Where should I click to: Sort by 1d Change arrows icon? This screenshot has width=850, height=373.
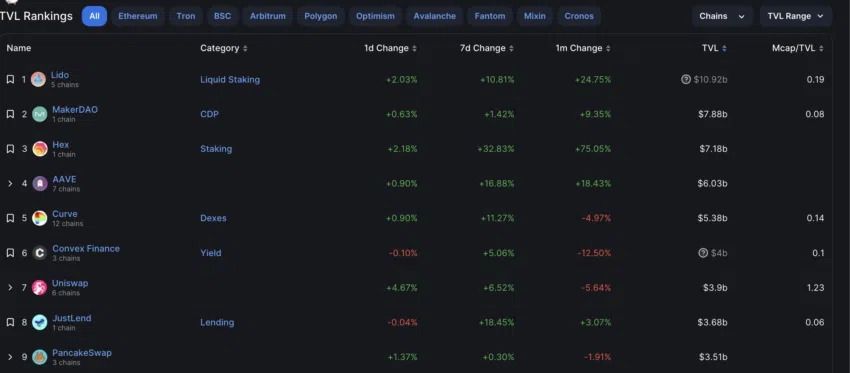(x=415, y=48)
